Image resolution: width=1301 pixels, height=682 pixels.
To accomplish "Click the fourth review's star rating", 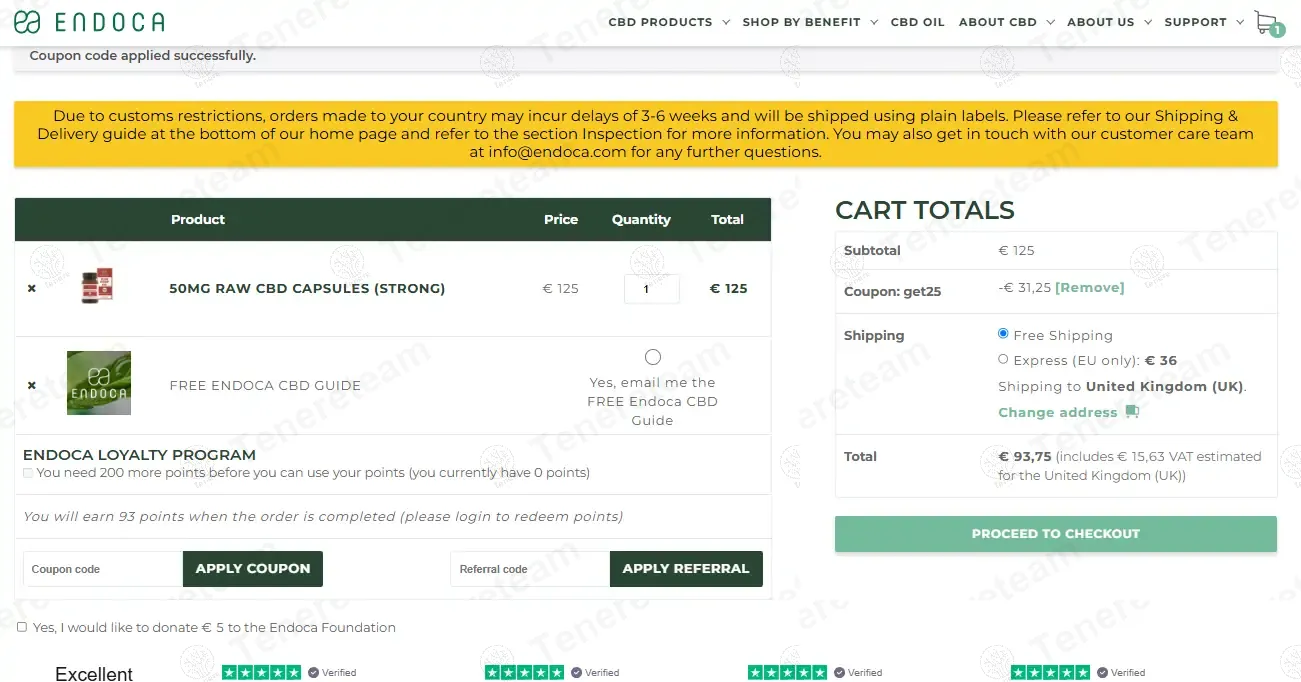I will [1050, 673].
